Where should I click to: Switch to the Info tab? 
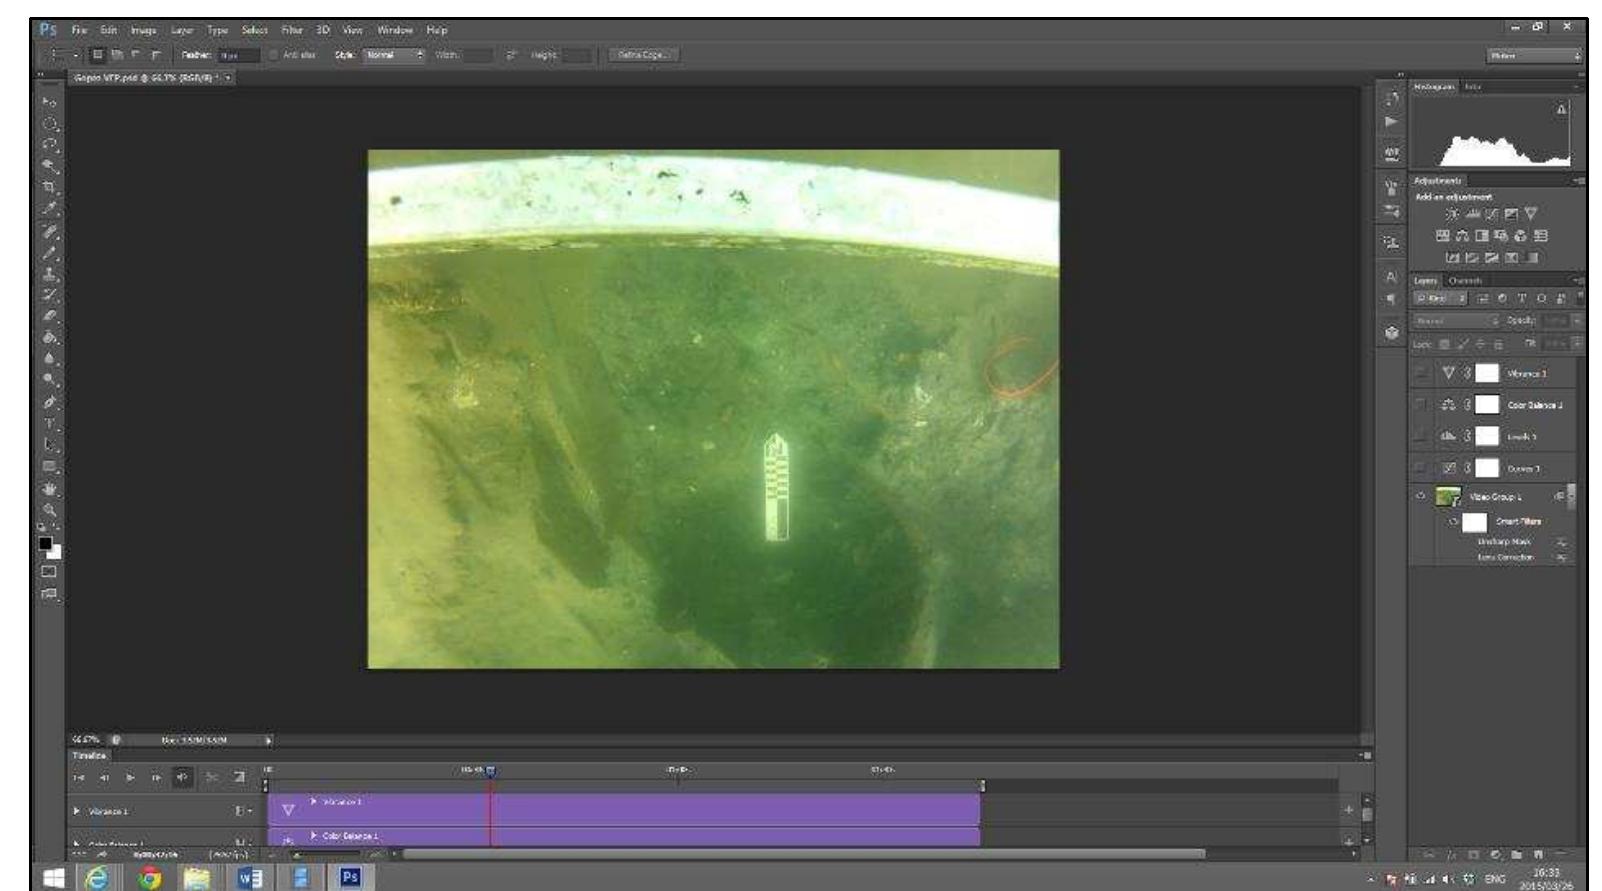[x=1472, y=88]
